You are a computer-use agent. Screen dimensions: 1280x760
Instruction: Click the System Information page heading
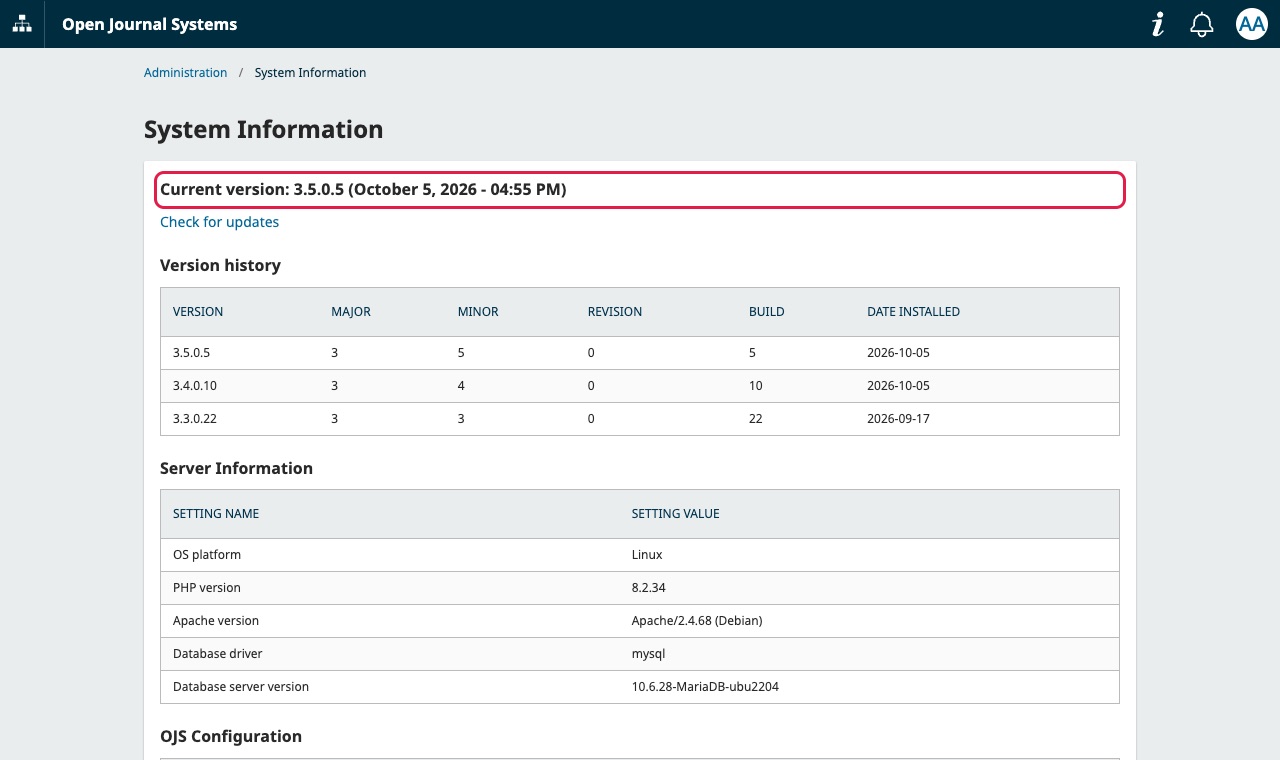point(263,130)
